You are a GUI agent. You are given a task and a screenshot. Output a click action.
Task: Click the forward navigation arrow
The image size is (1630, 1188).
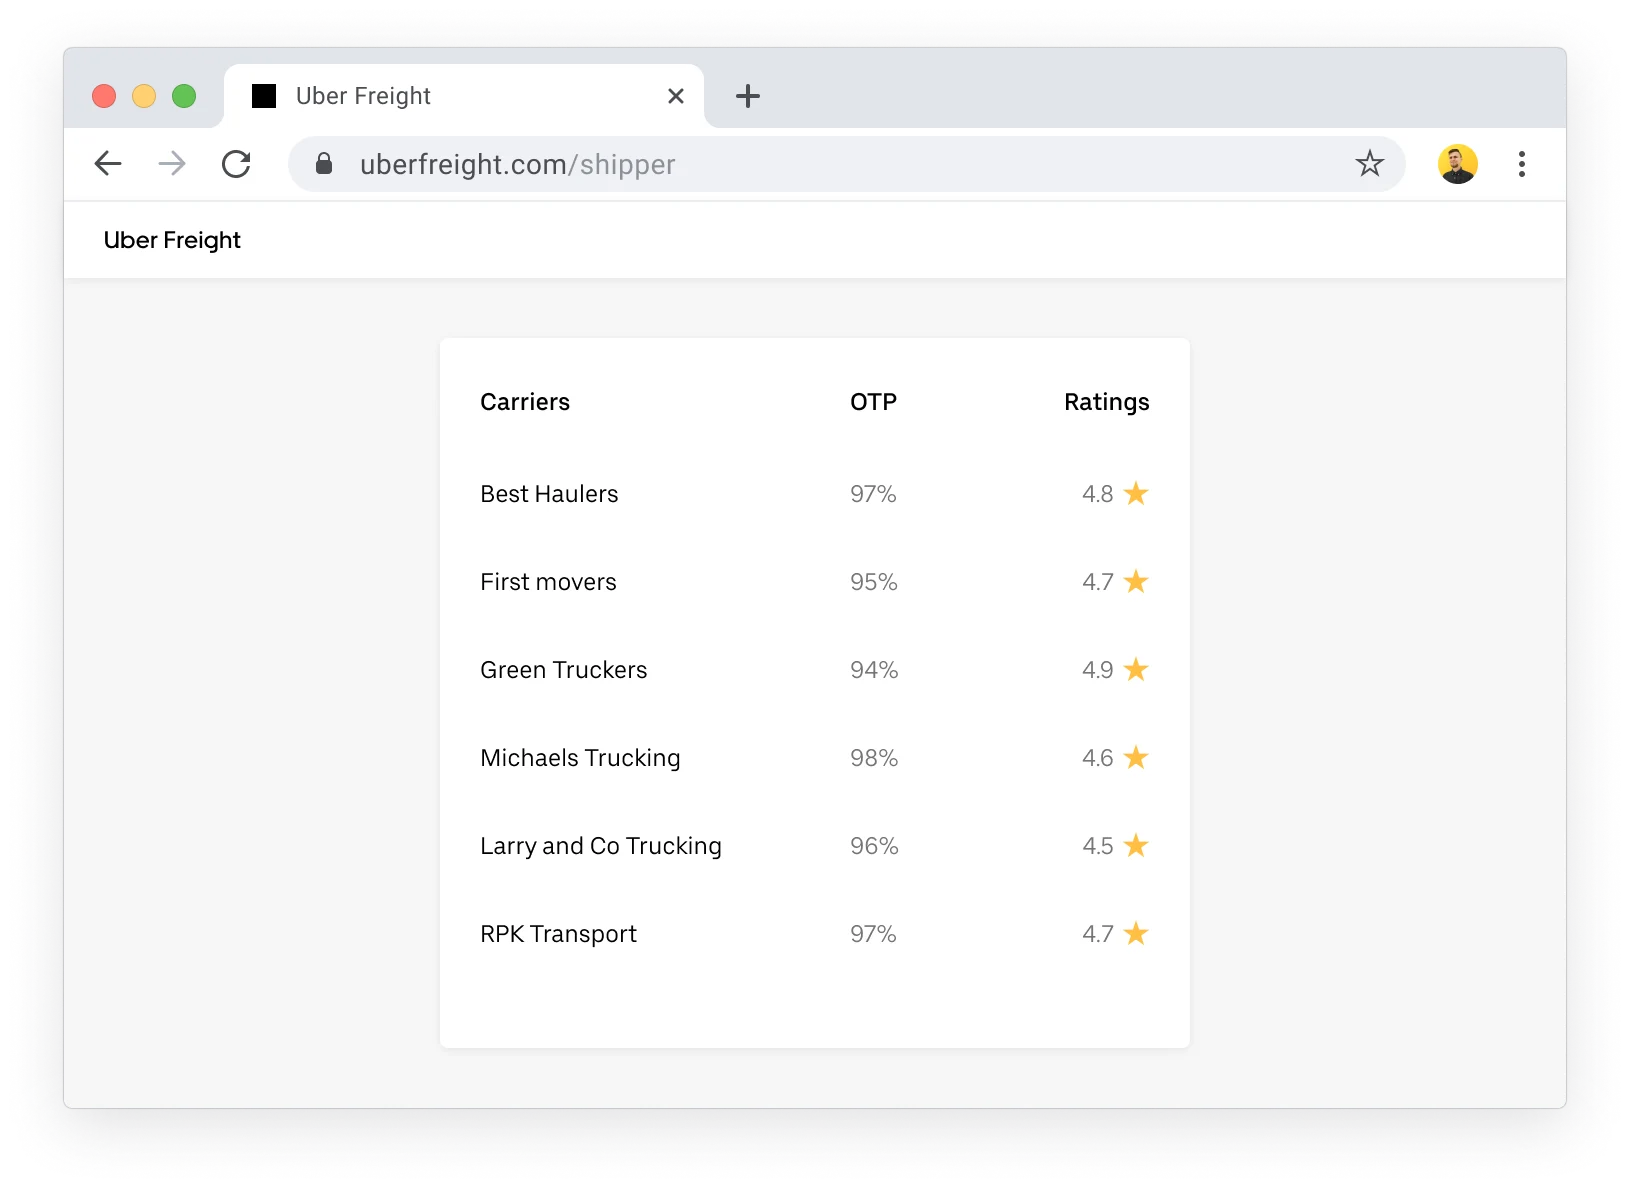tap(172, 164)
